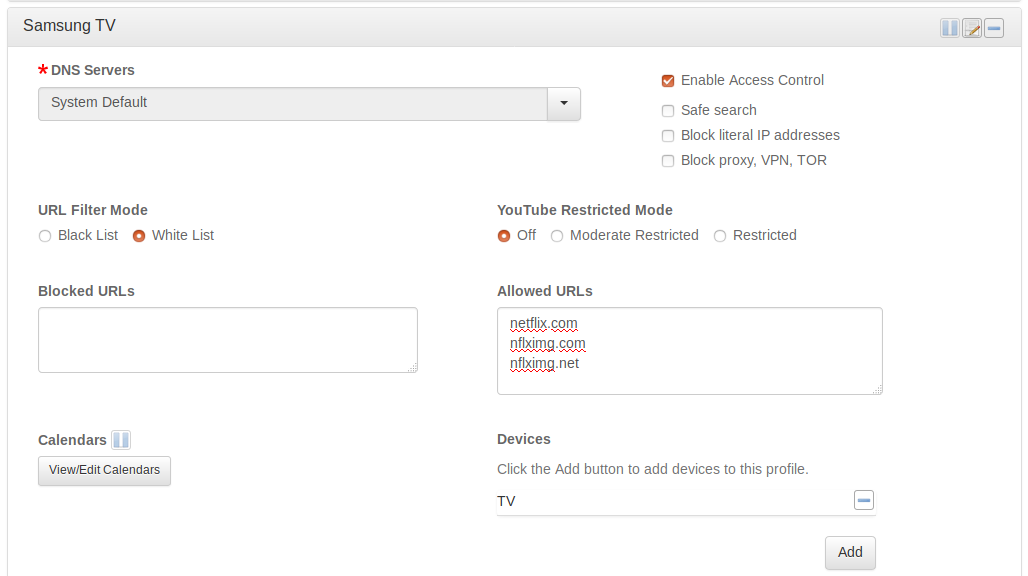
Task: Enable the Safe search checkbox
Action: coord(668,111)
